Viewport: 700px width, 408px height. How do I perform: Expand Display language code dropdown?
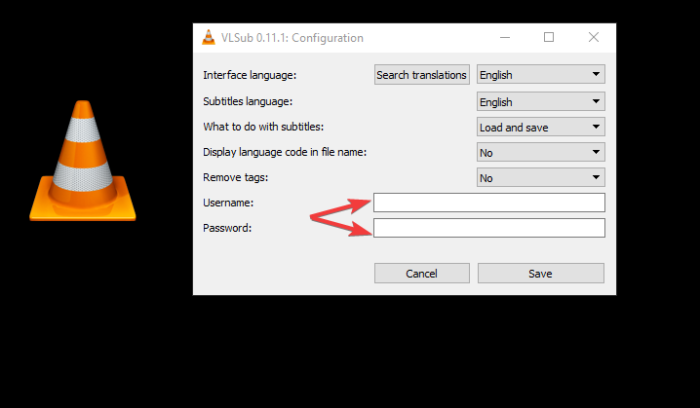541,153
